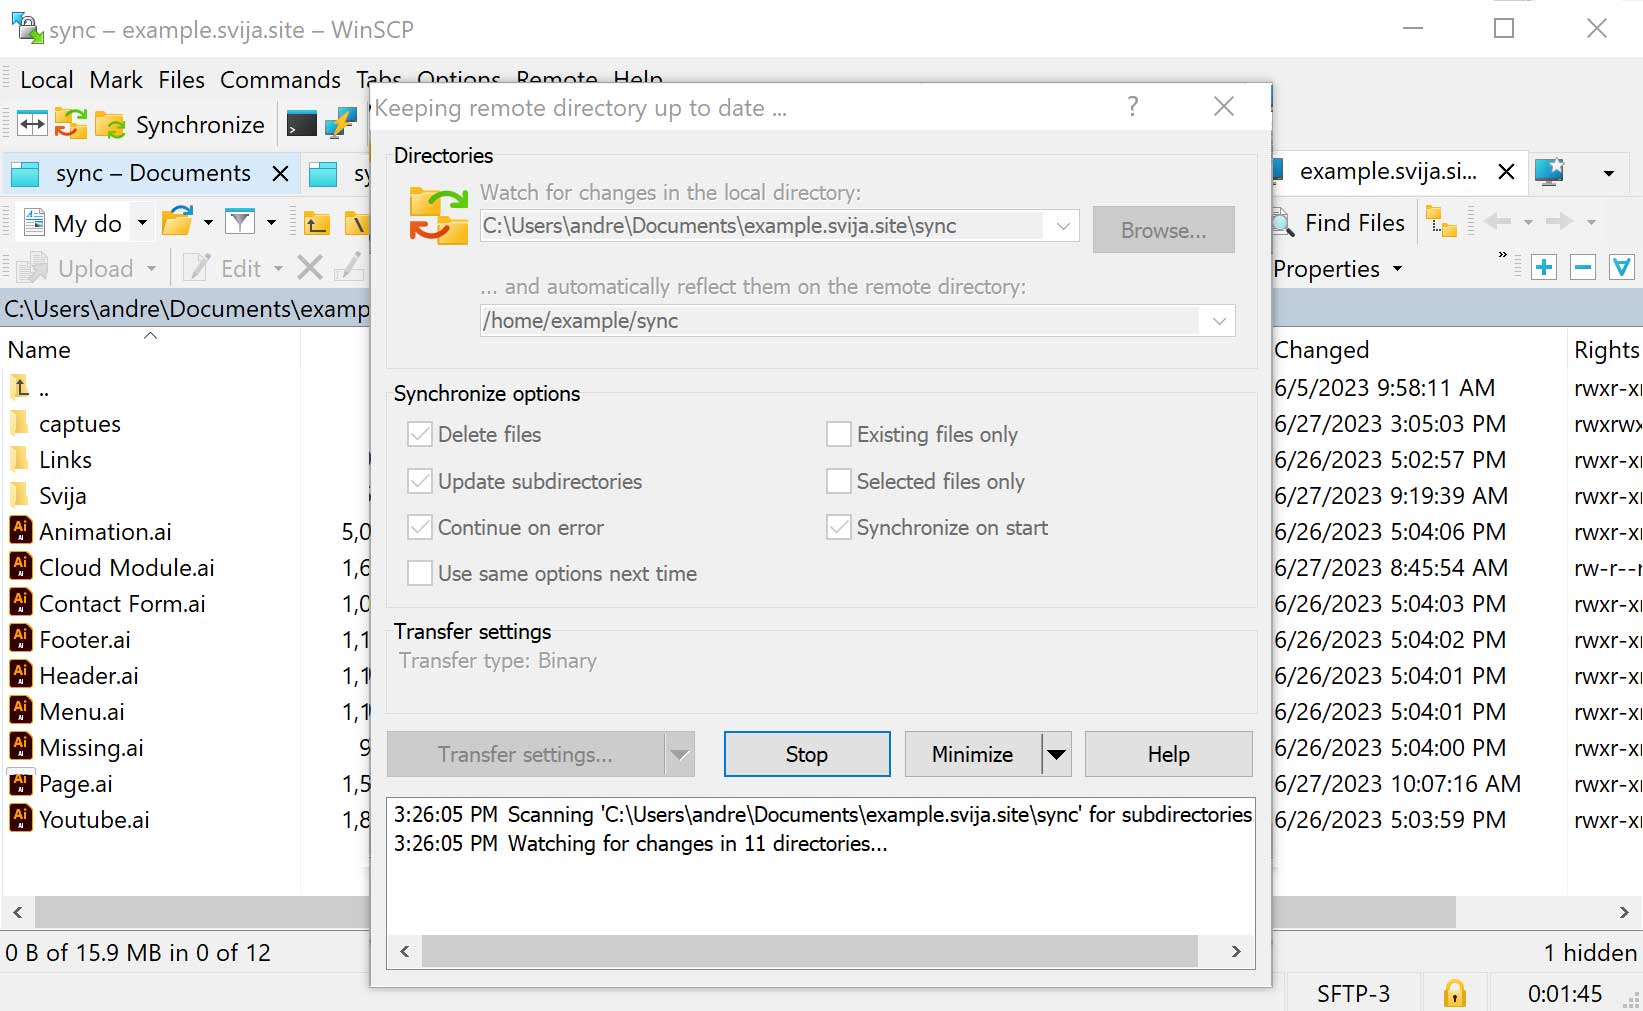Switch to the sync – Documents tab
The image size is (1643, 1011).
click(152, 173)
